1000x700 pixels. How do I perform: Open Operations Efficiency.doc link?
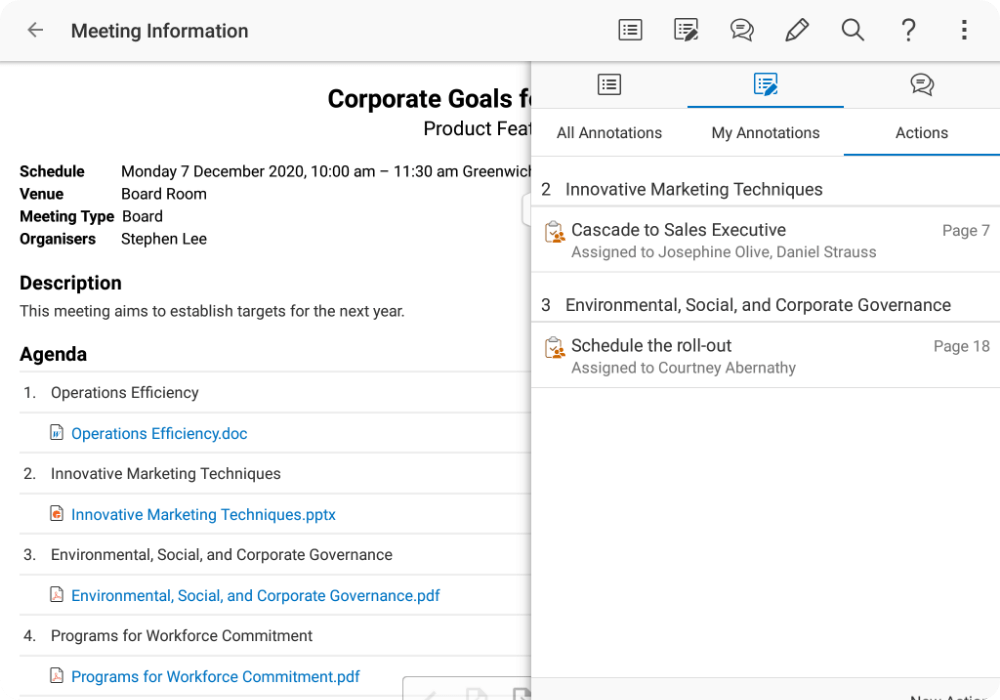[159, 434]
